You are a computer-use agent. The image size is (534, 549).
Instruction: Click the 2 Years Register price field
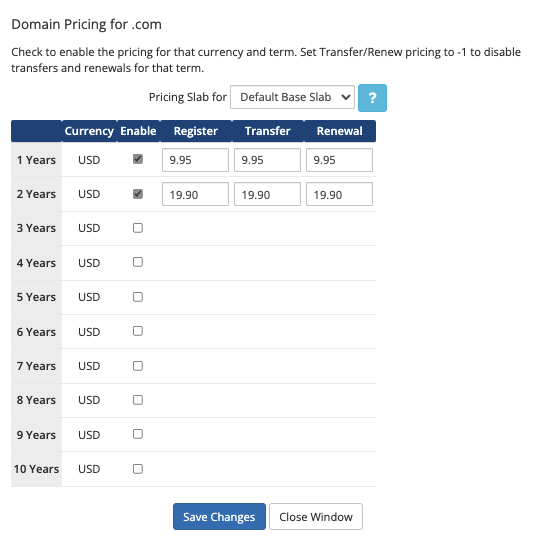(195, 194)
